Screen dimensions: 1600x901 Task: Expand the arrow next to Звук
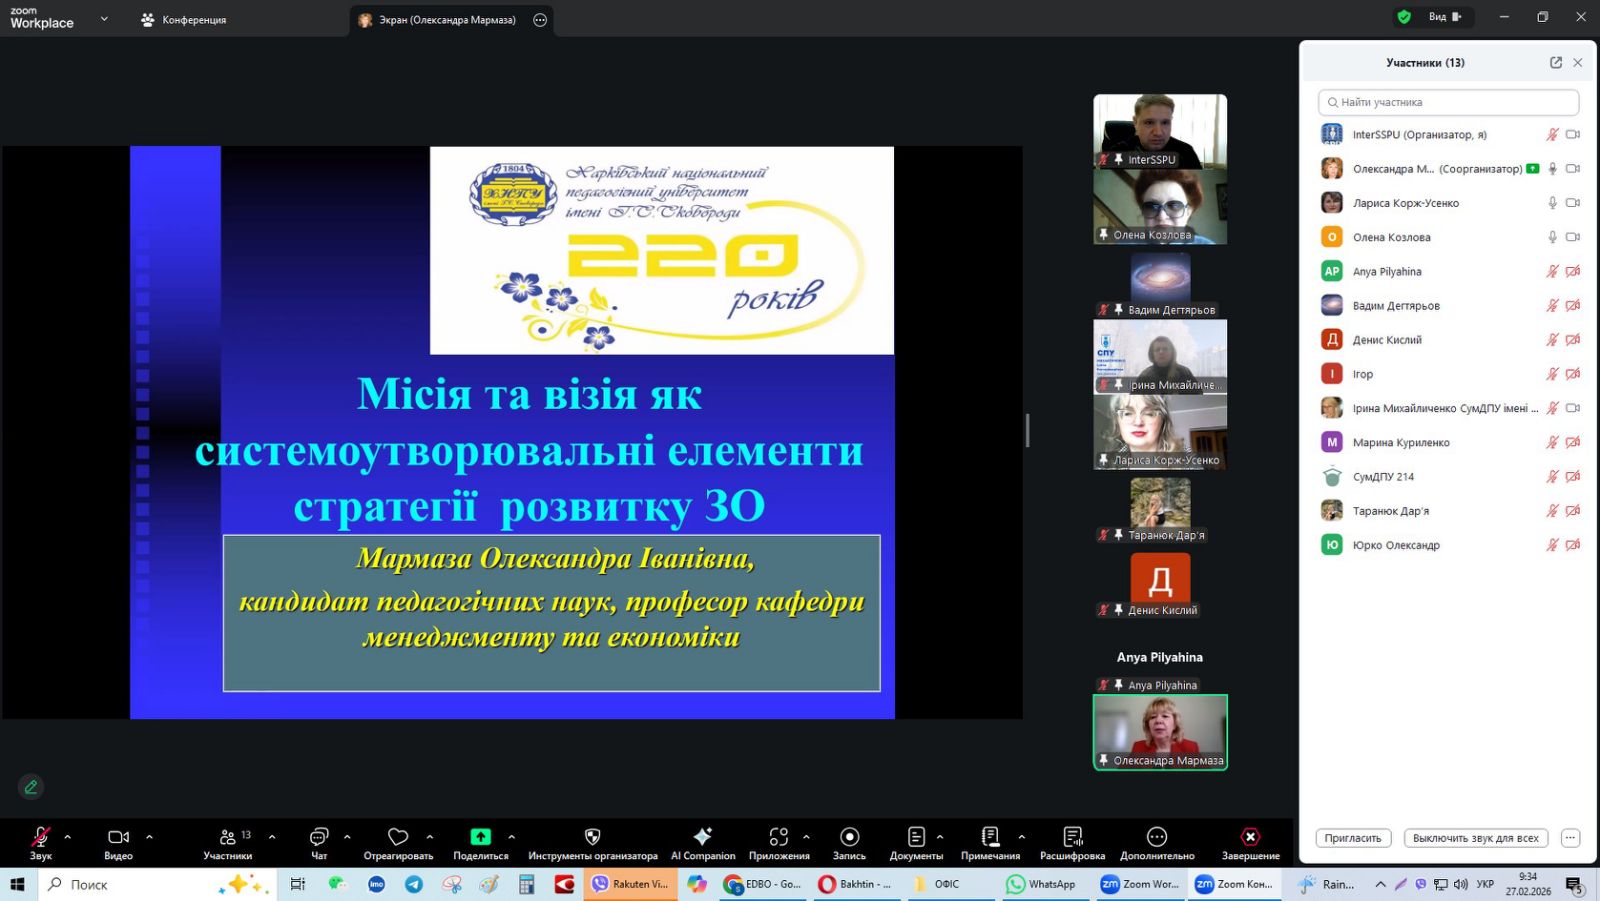tap(68, 837)
